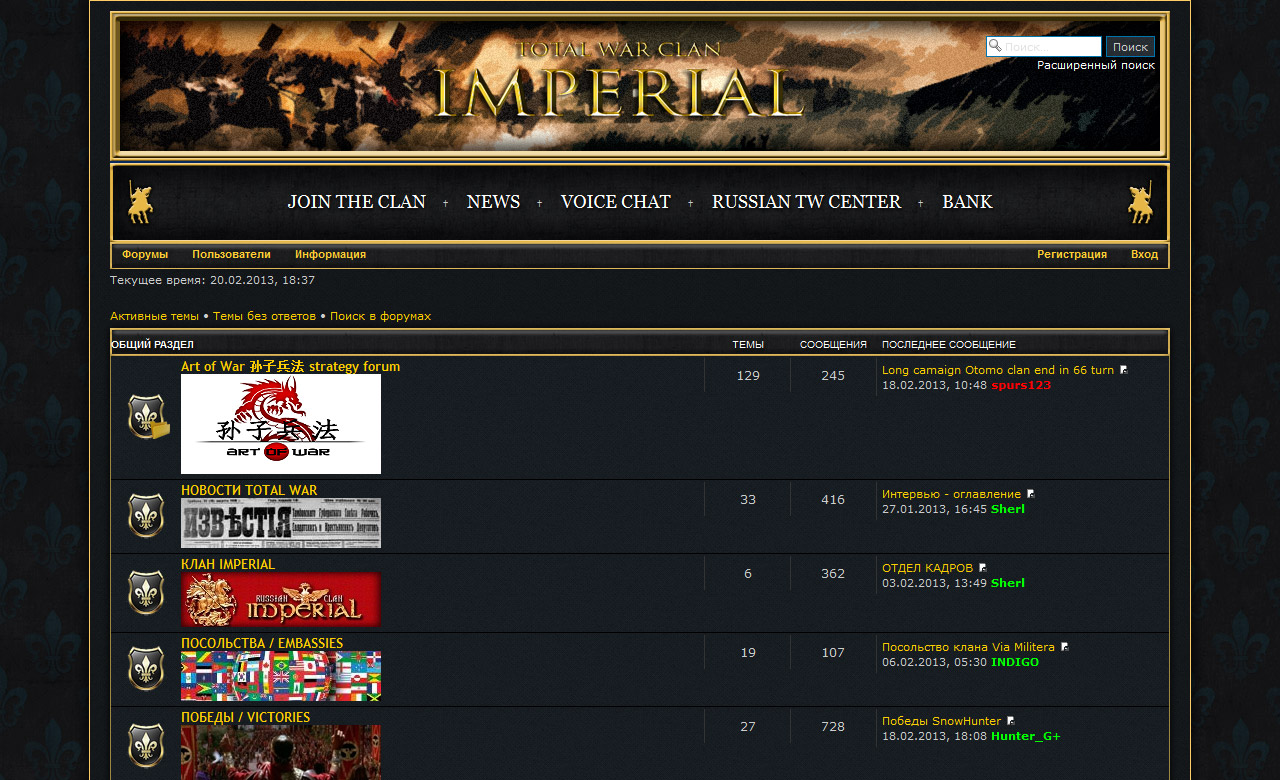
Task: Click the Art of War forum shield icon
Action: pyautogui.click(x=147, y=417)
